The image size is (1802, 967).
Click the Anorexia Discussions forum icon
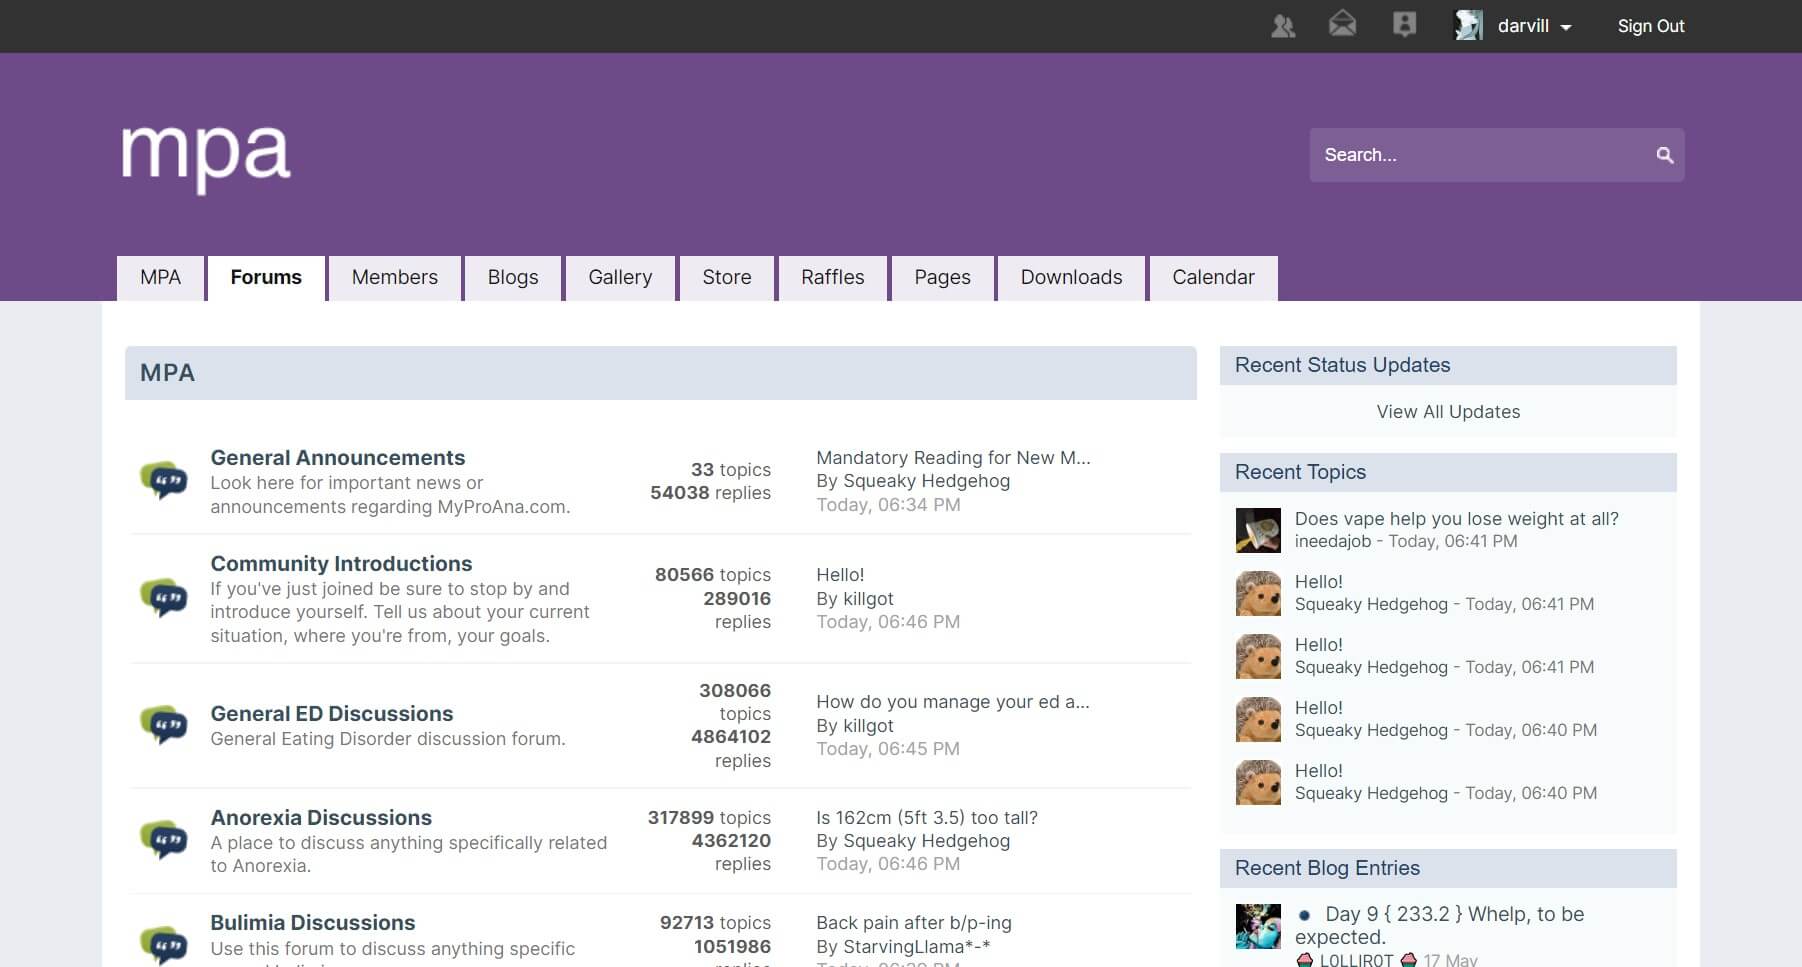164,839
